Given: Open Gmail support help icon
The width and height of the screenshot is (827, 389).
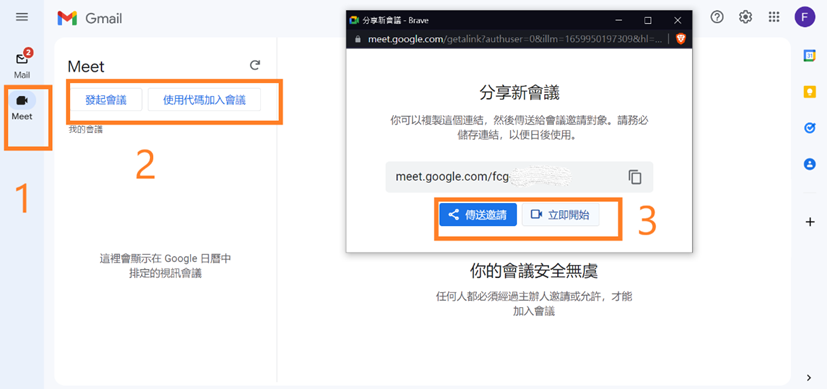Looking at the screenshot, I should (x=717, y=17).
